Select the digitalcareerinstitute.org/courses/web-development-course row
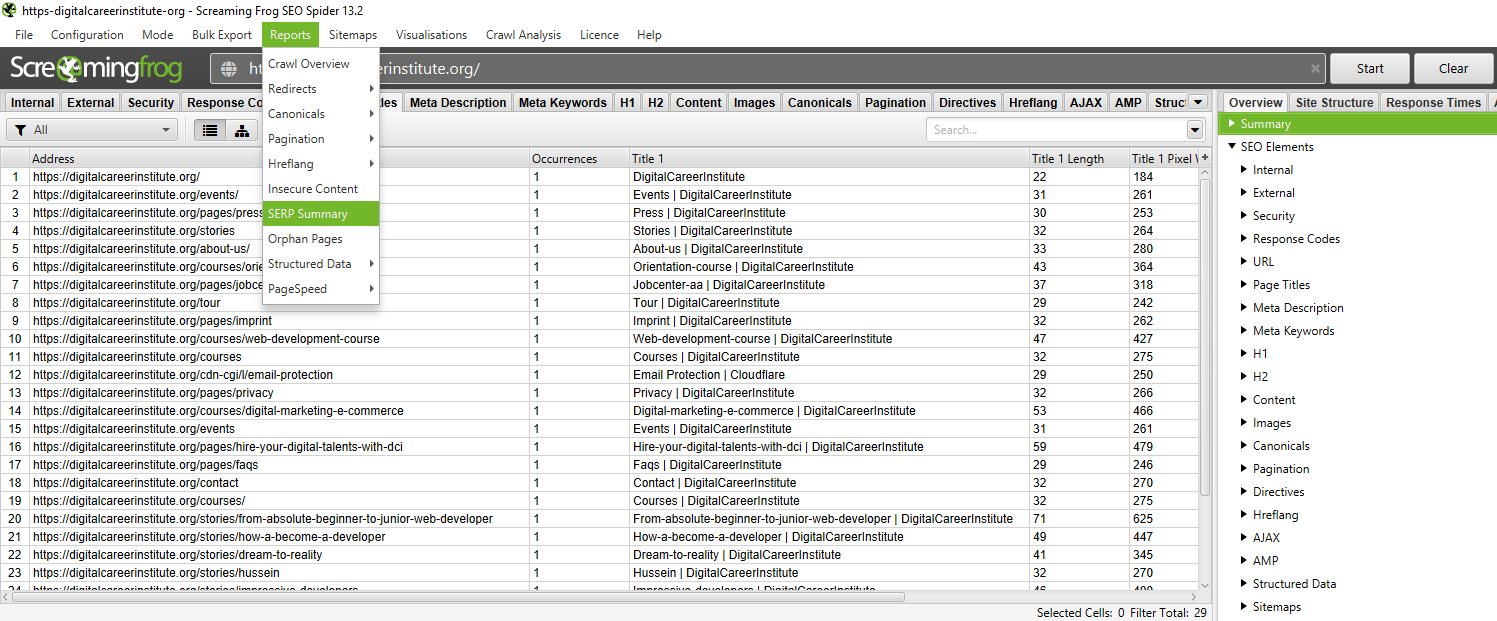 click(600, 339)
